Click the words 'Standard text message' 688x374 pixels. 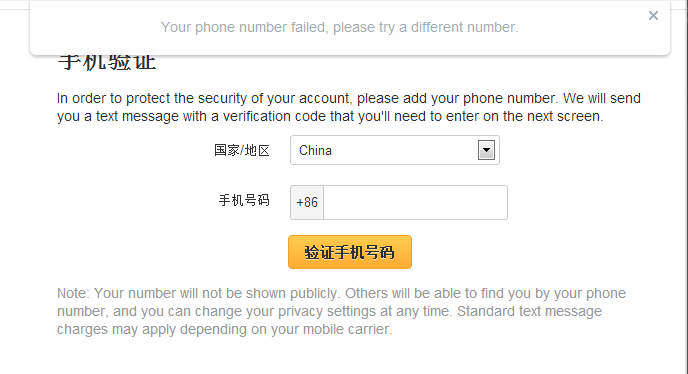click(x=529, y=311)
